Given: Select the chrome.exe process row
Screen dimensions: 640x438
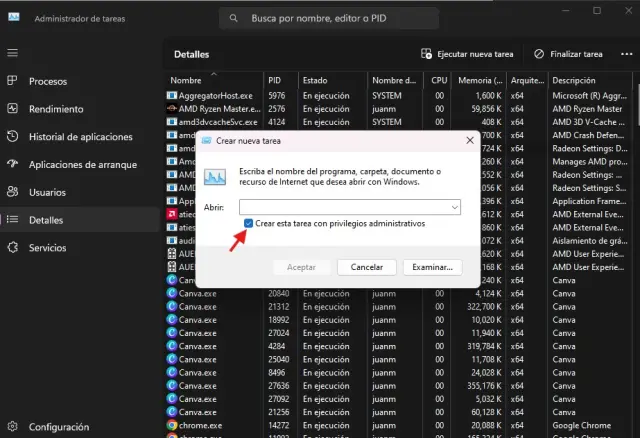Looking at the screenshot, I should coord(200,425).
